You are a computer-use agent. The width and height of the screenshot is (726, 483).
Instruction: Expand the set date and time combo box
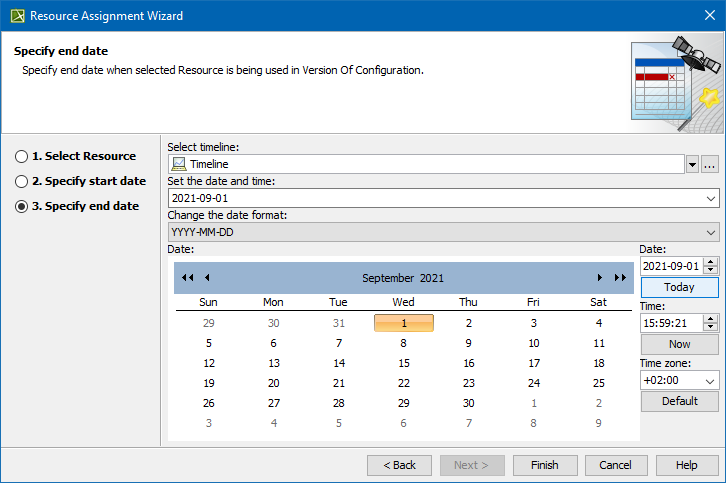tap(711, 198)
